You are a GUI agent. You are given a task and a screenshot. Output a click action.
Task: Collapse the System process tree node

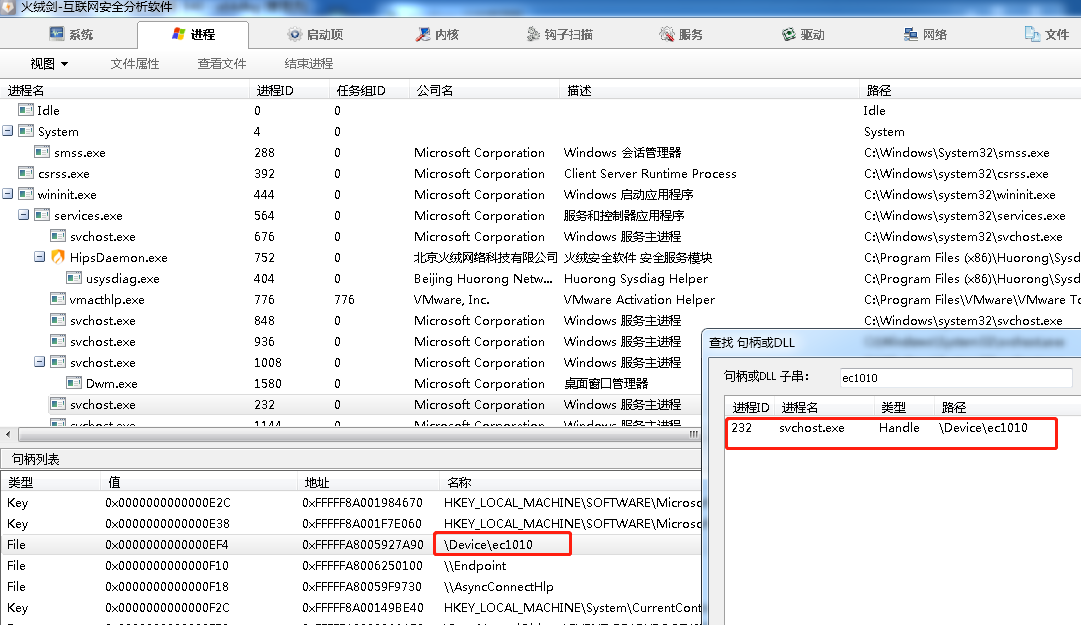(8, 131)
